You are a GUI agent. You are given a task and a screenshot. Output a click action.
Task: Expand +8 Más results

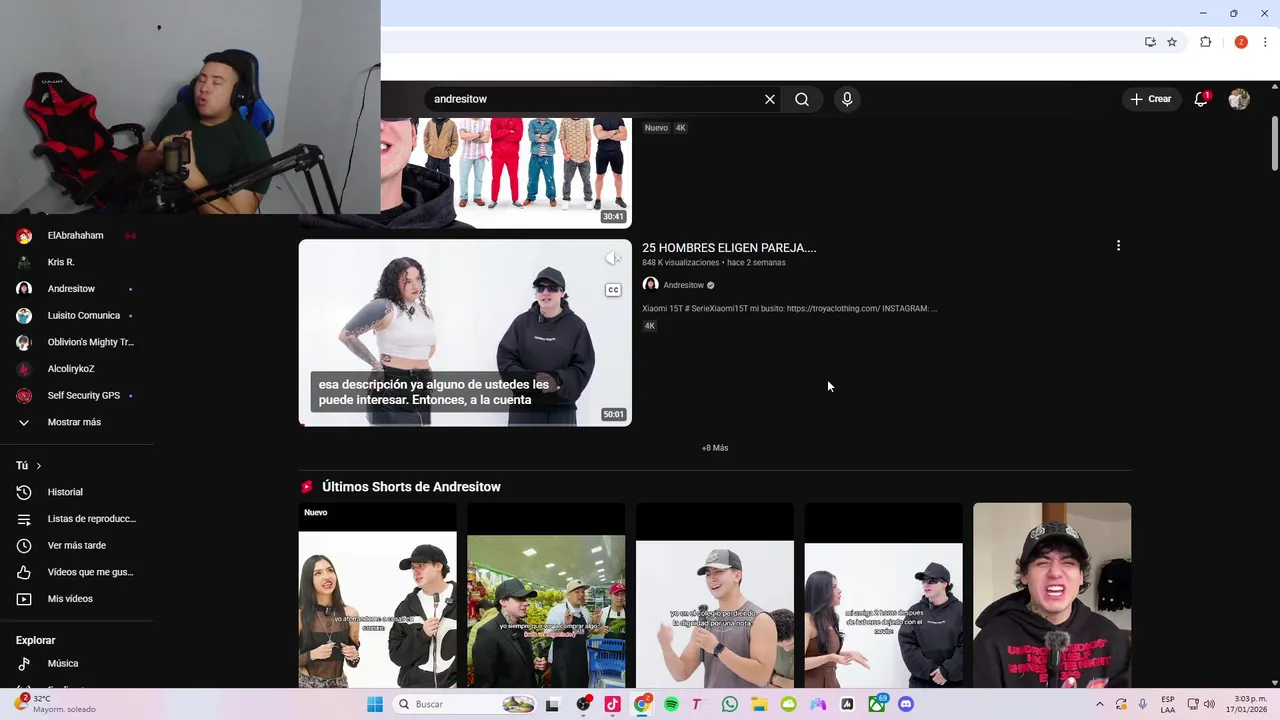point(715,448)
